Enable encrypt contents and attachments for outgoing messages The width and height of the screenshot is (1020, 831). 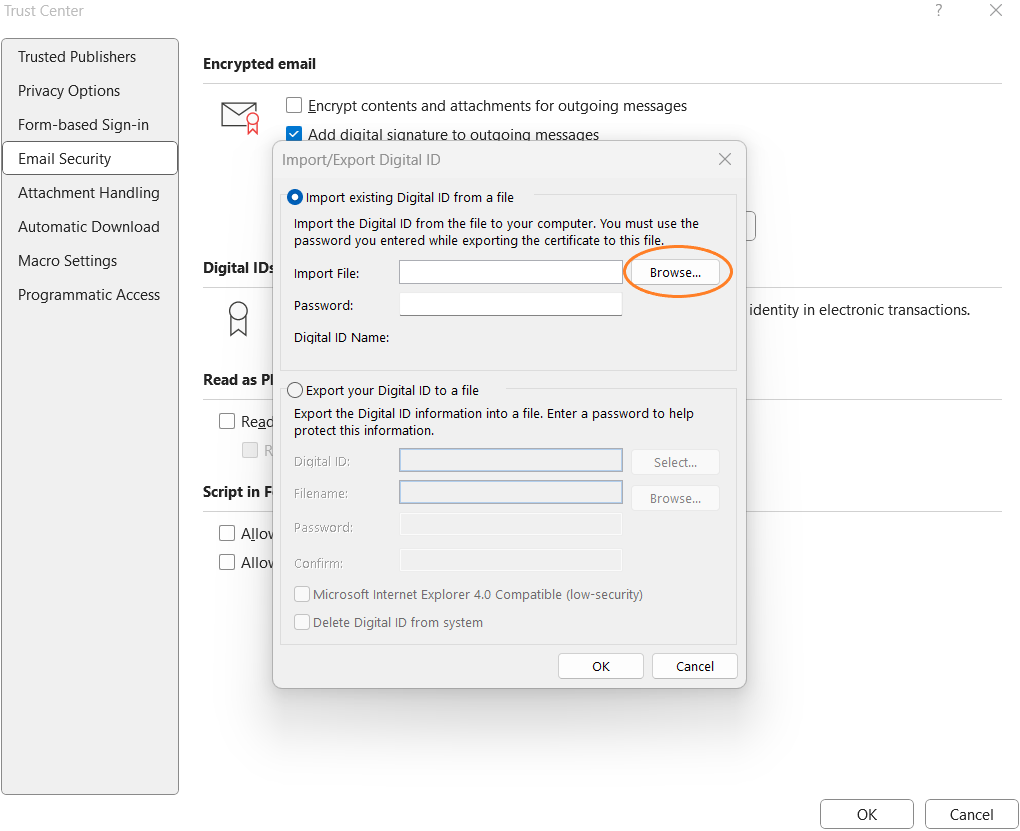(x=295, y=105)
